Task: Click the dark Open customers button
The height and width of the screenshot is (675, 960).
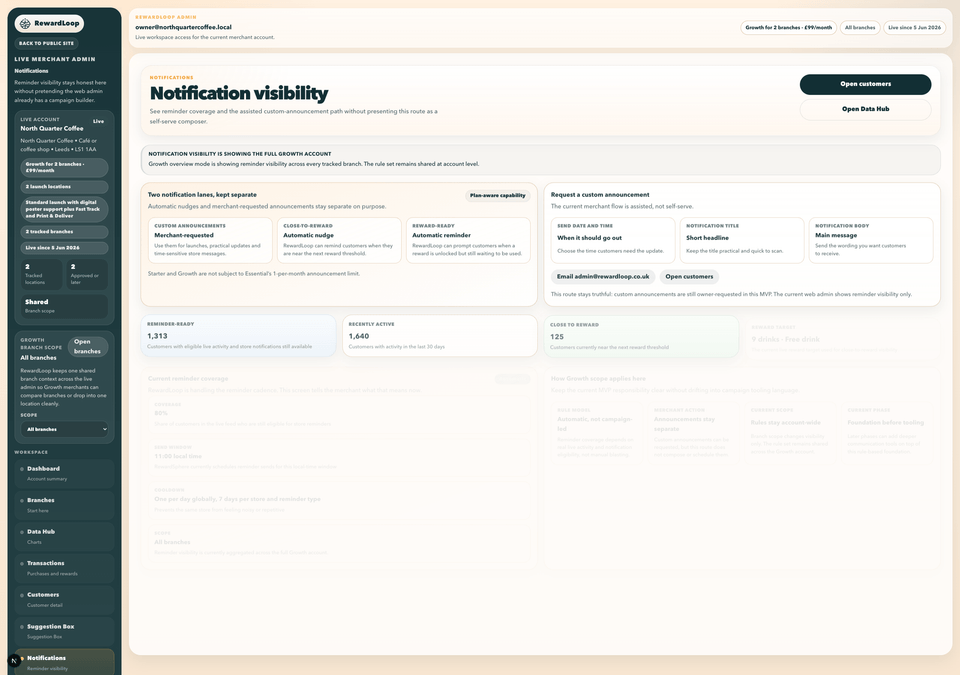Action: coord(865,85)
